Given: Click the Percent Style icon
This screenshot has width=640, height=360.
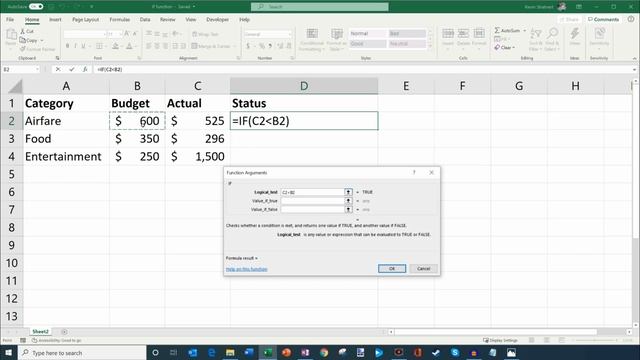Looking at the screenshot, I should click(262, 46).
